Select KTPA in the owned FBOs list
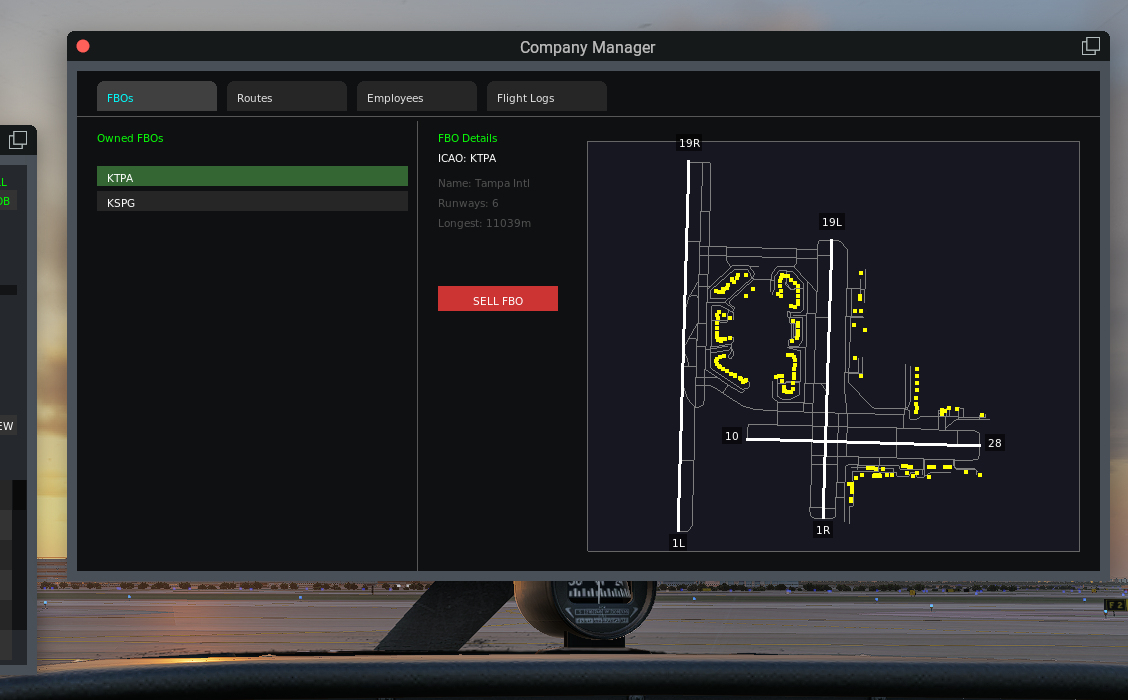Screen dimensions: 1128x700 click(x=252, y=177)
